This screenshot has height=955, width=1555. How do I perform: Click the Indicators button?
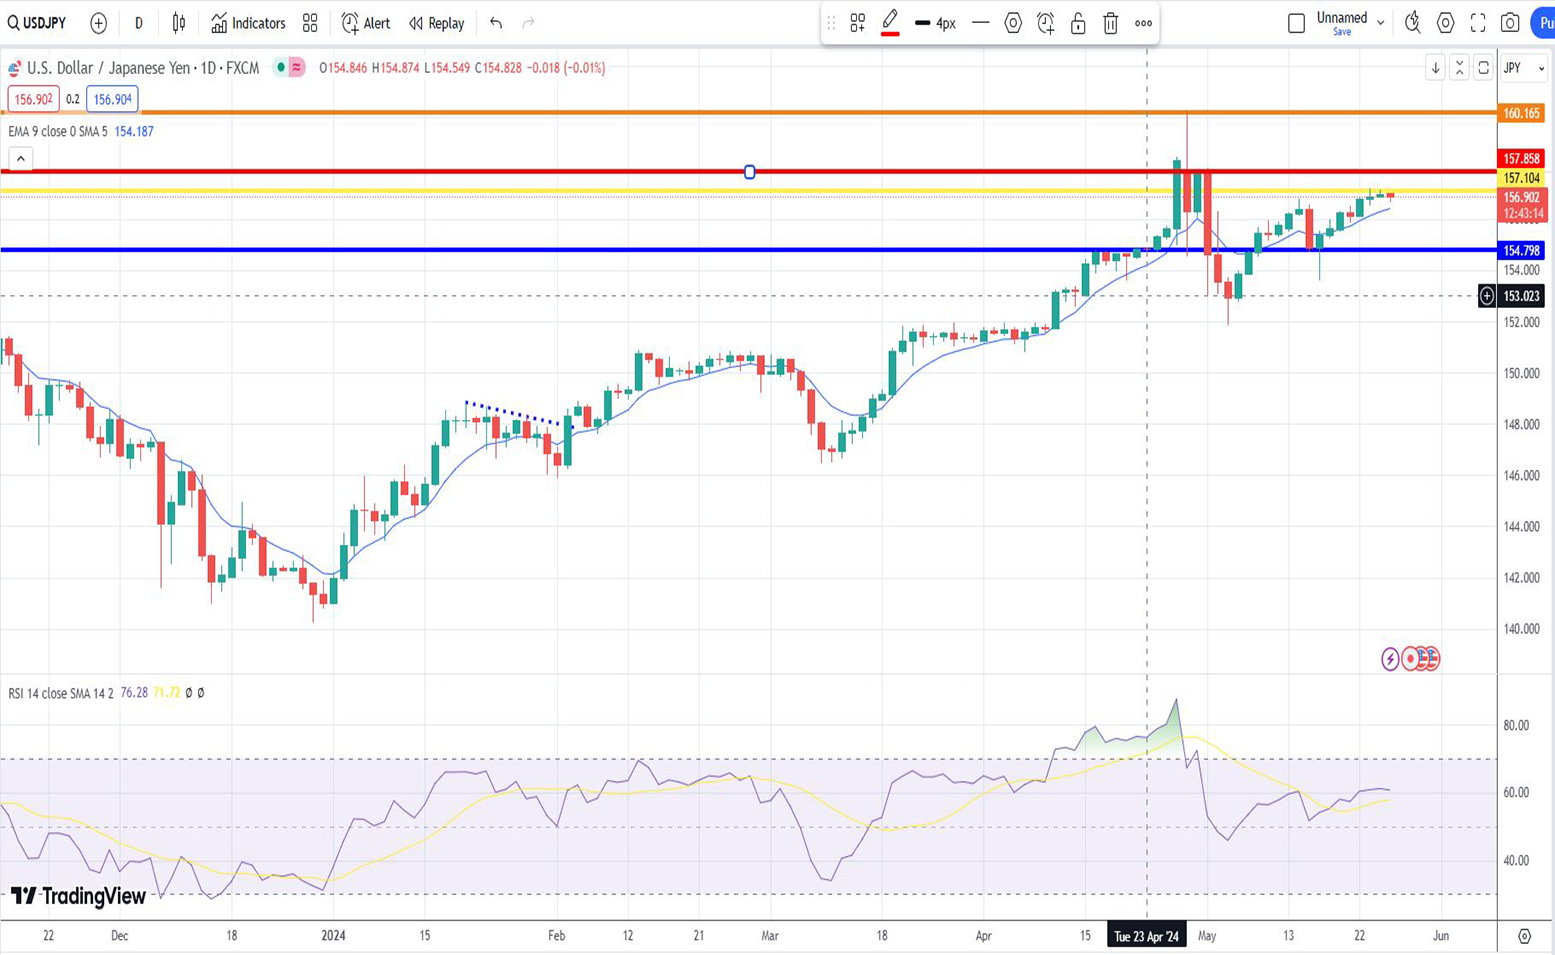point(248,23)
